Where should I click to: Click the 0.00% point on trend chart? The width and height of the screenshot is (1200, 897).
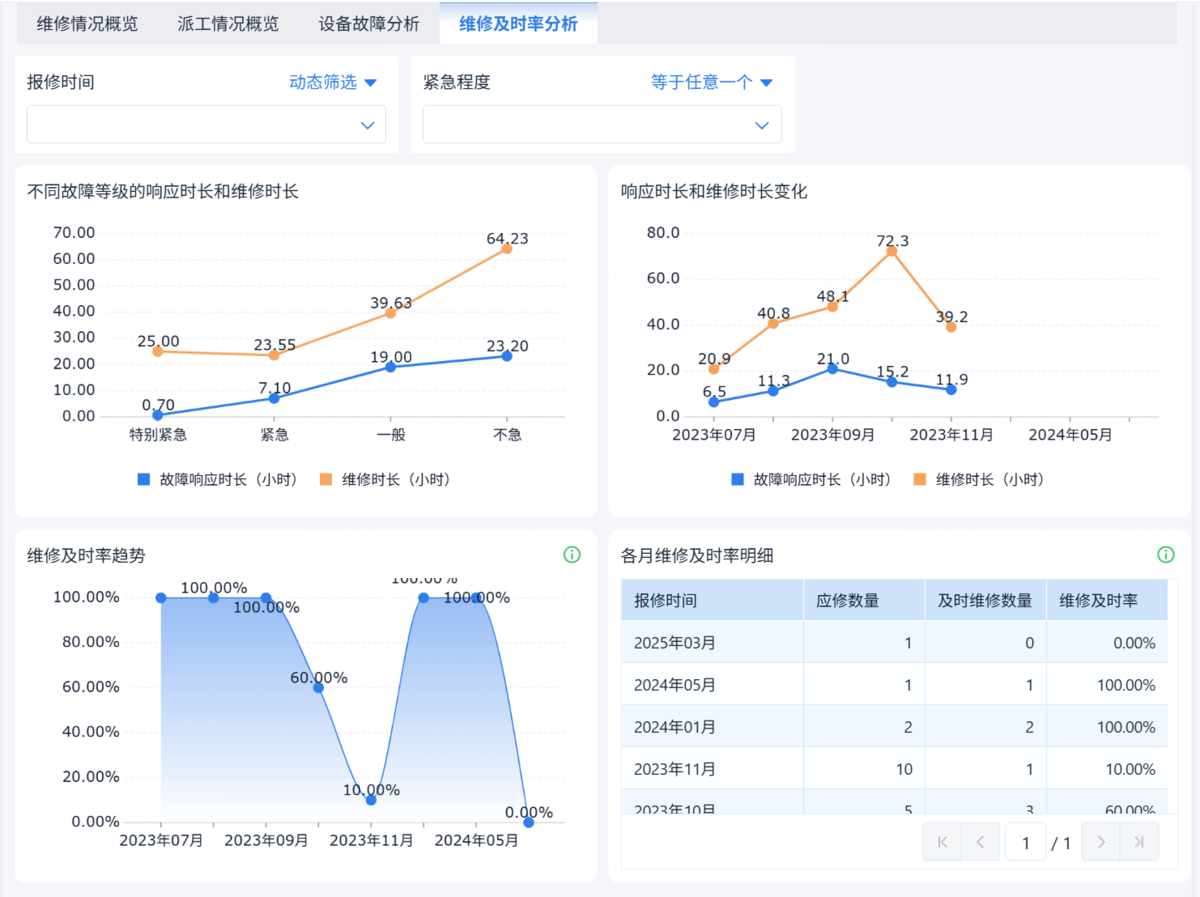(x=529, y=822)
